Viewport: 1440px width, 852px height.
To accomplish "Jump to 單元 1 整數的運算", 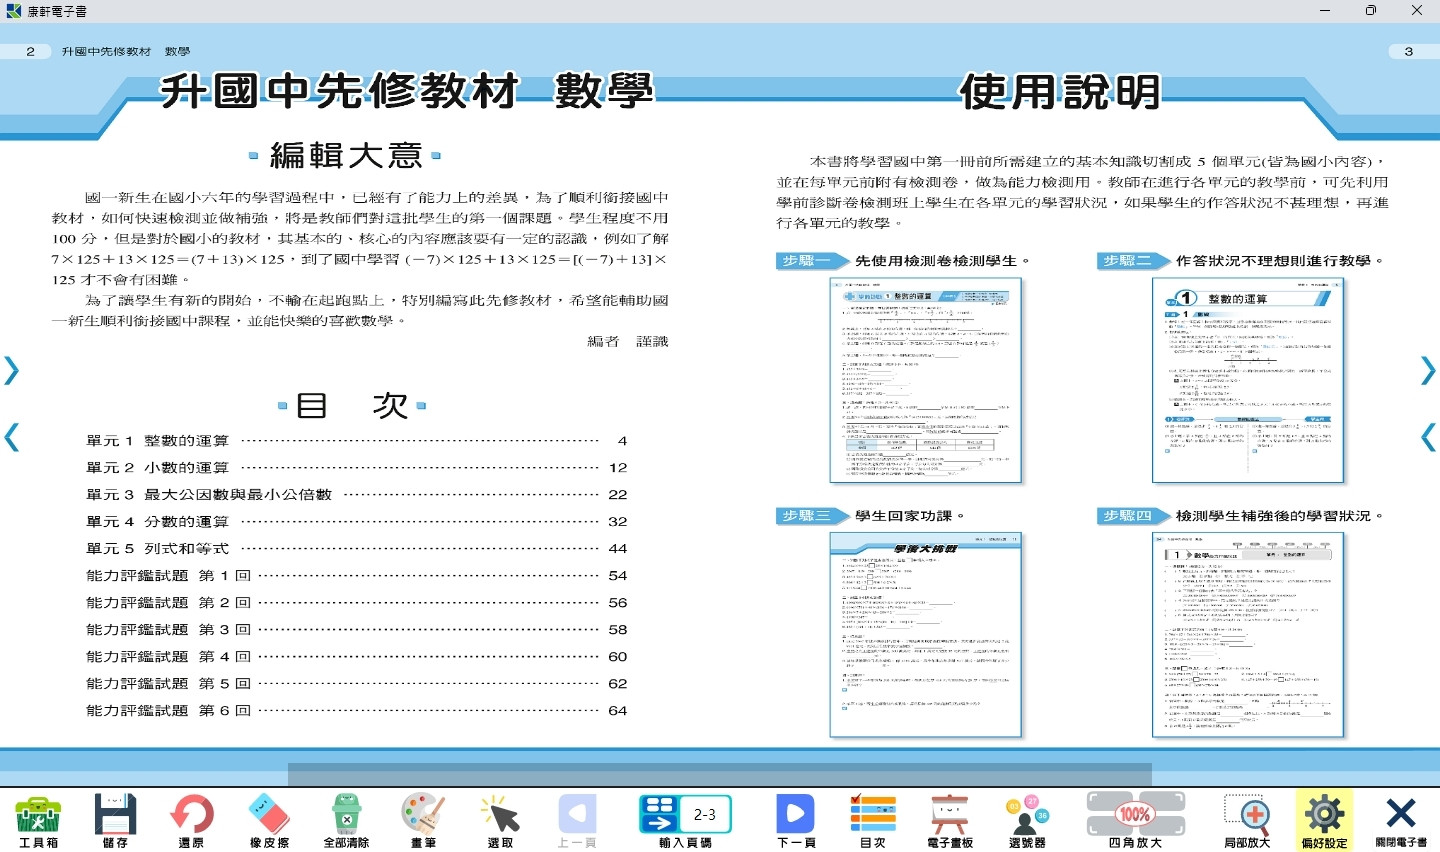I will tap(357, 441).
